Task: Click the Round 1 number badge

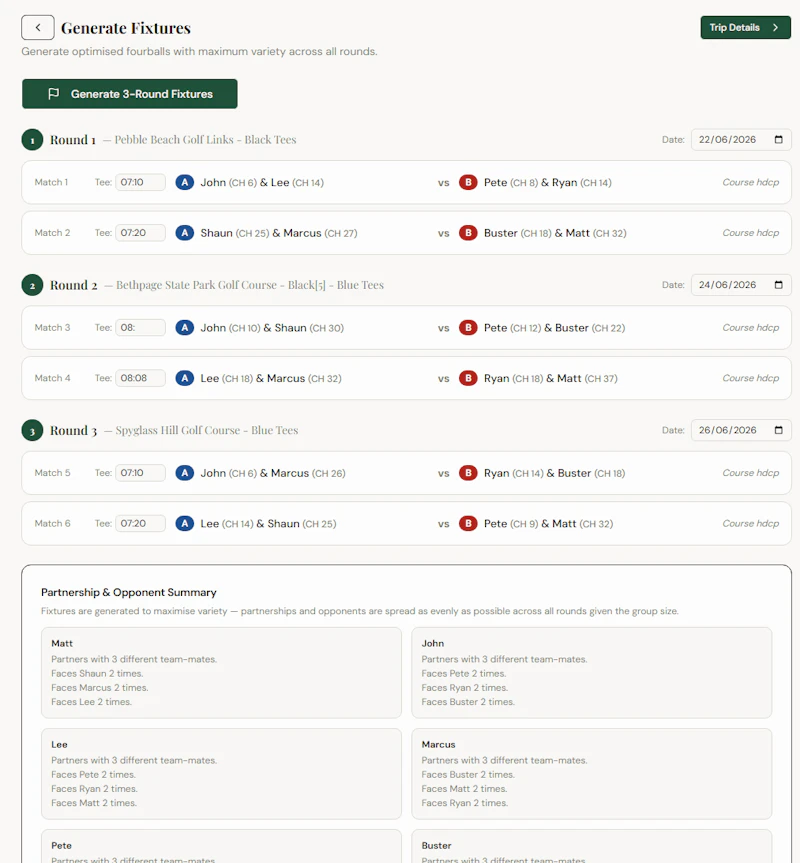Action: (32, 140)
